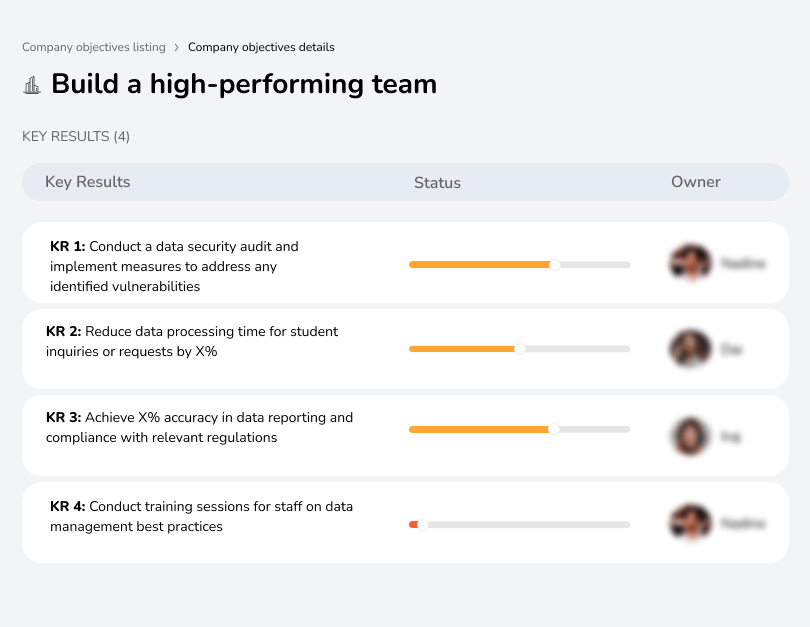
Task: Click the owner avatar for KR 1
Action: 689,262
